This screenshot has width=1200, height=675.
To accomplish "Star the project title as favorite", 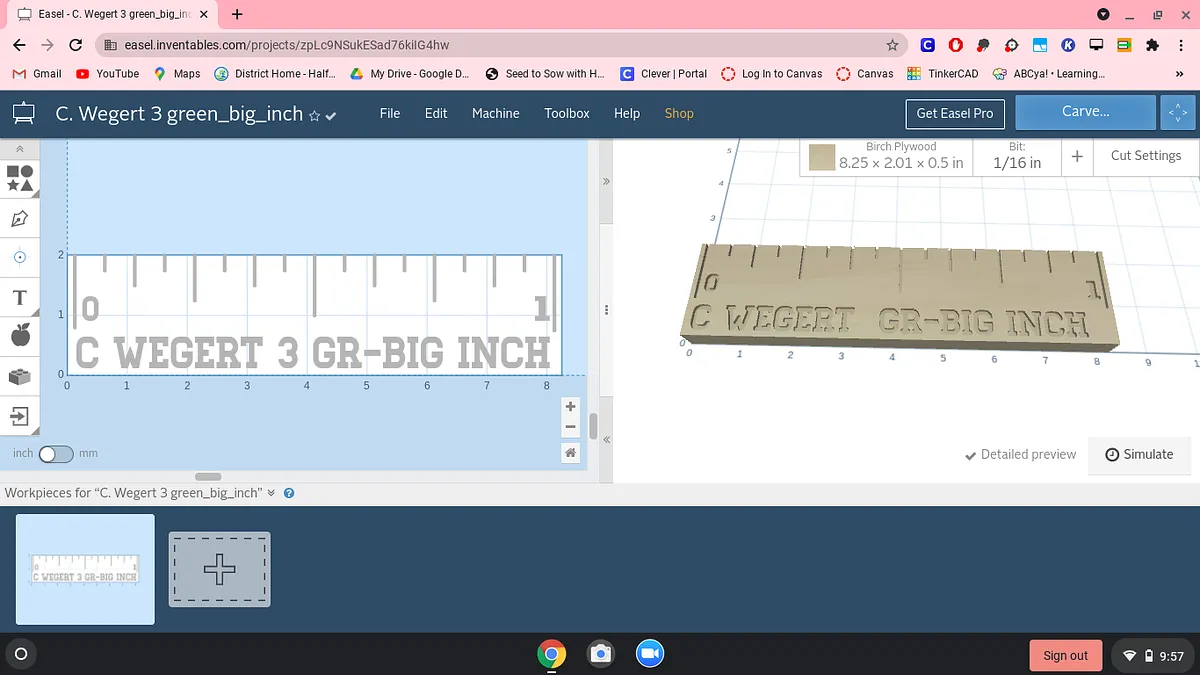I will (x=314, y=116).
